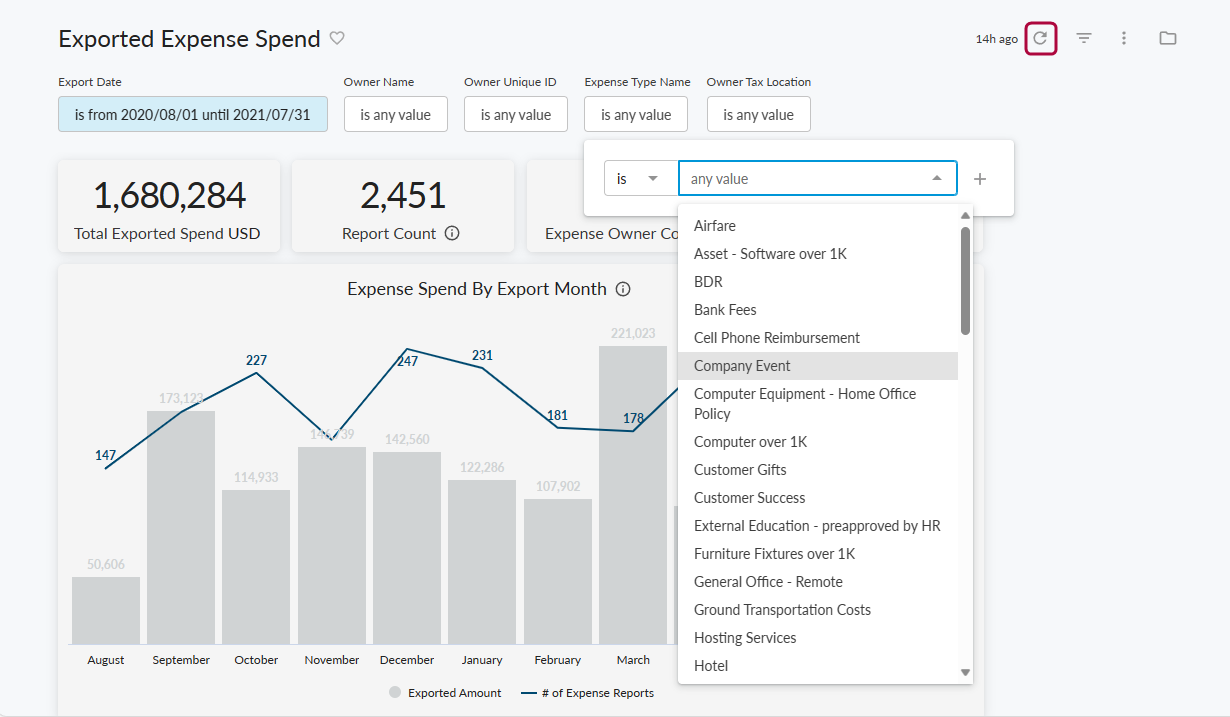Image resolution: width=1230 pixels, height=717 pixels.
Task: Open info icon on Expense Spend By Export Month
Action: pyautogui.click(x=621, y=289)
